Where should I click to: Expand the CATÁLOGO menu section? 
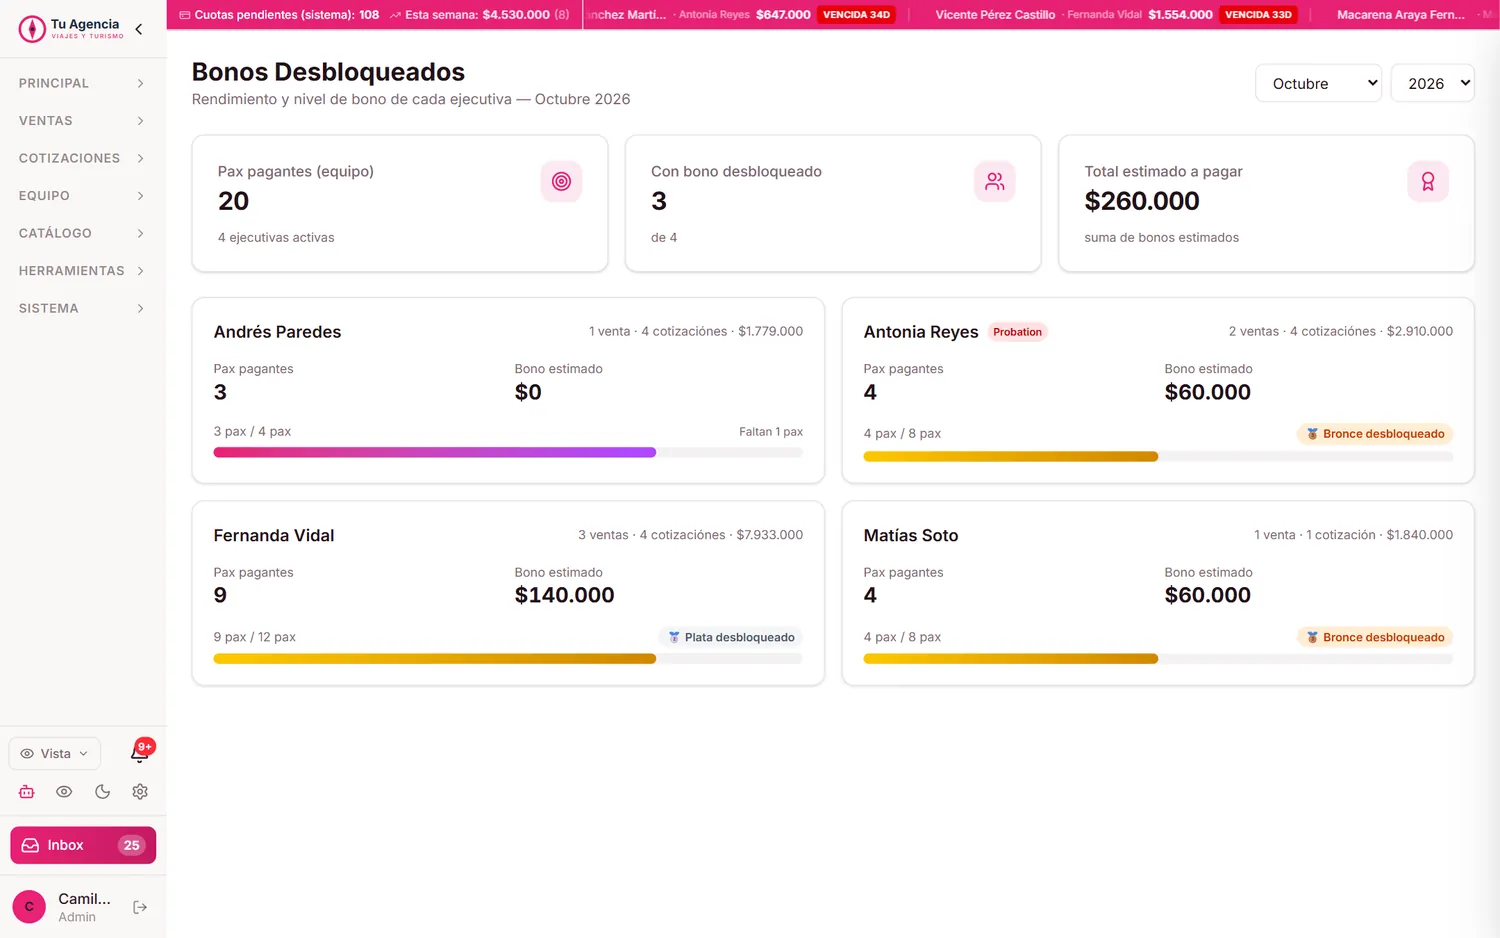coord(82,233)
